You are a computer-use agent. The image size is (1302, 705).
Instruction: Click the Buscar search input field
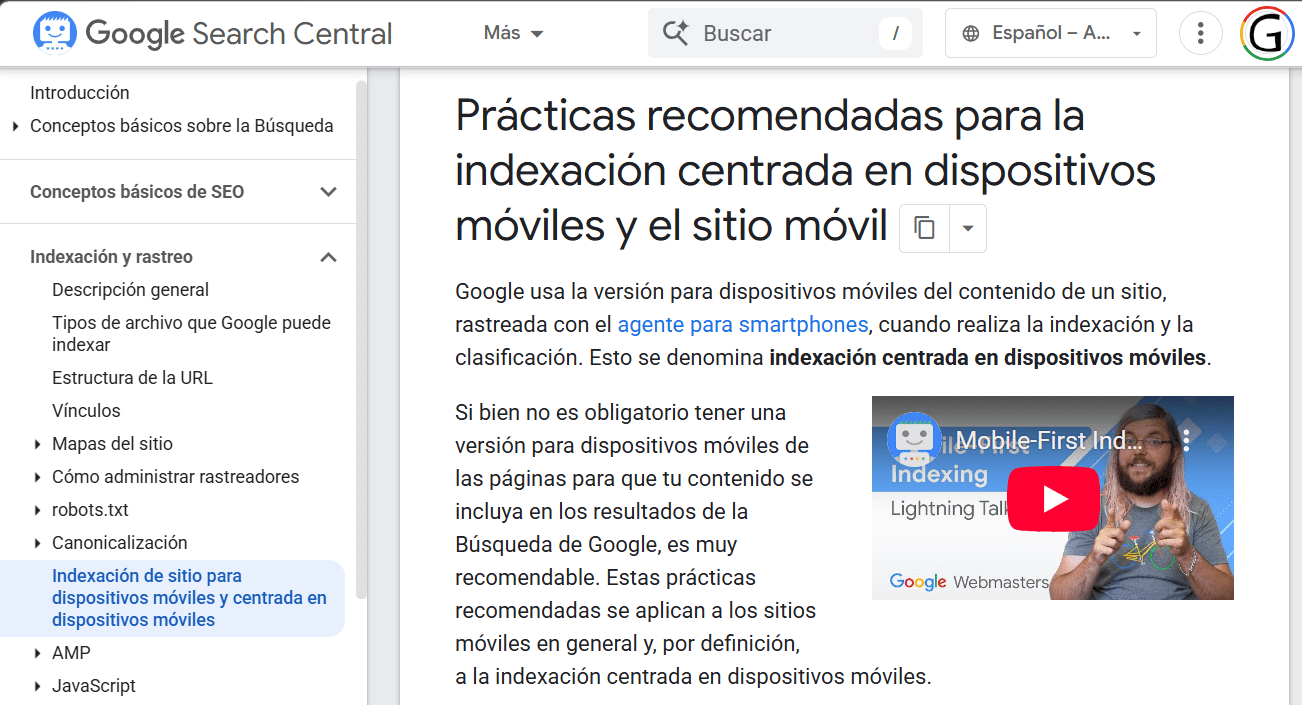[785, 33]
